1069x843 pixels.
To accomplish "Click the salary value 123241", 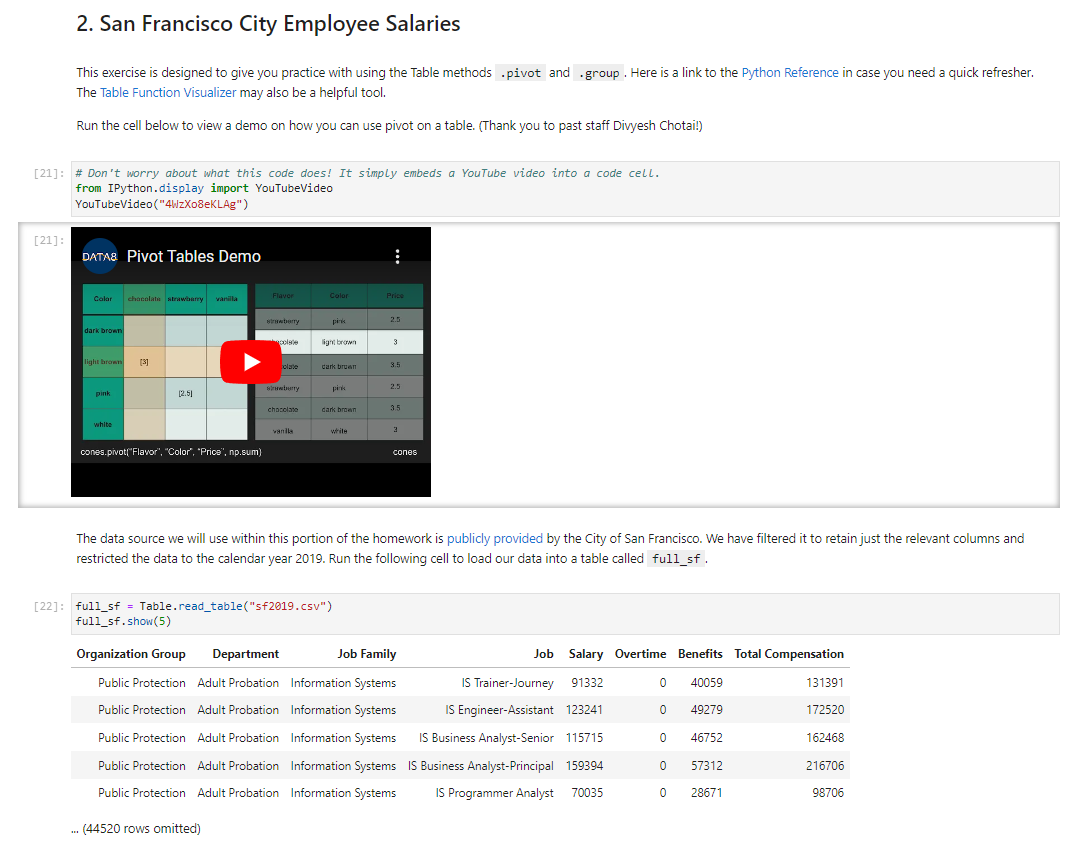I will coord(584,710).
